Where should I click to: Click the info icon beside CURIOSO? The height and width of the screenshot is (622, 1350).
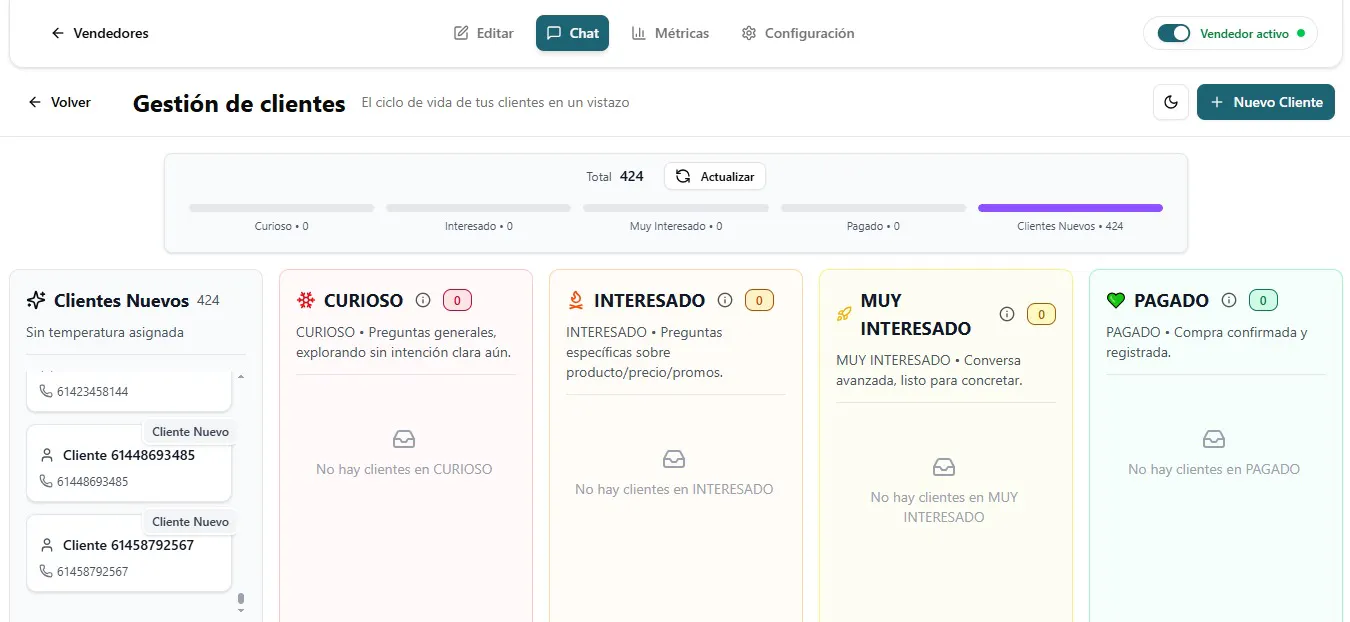[x=423, y=300]
